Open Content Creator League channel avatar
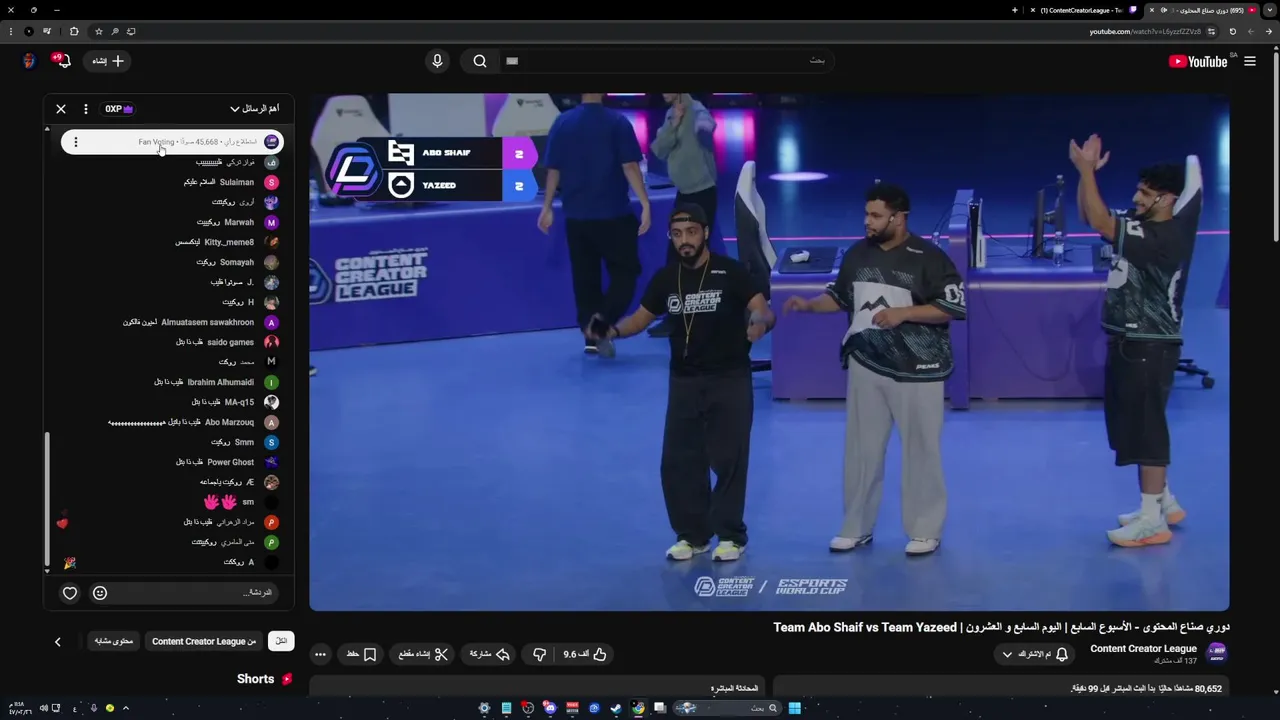Image resolution: width=1280 pixels, height=720 pixels. pyautogui.click(x=1217, y=654)
